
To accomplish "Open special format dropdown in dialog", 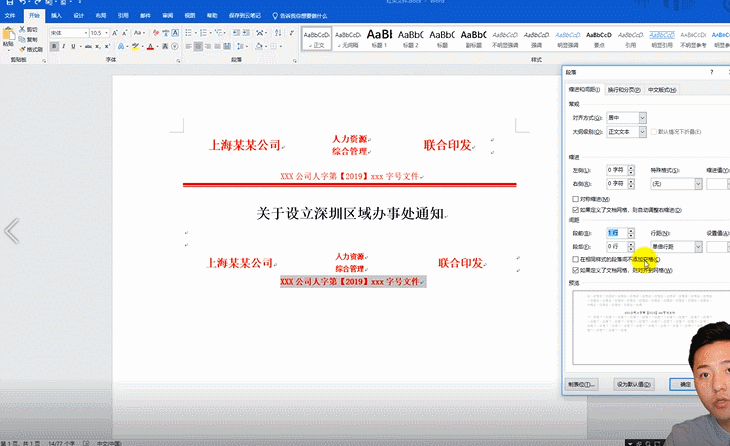I will tap(698, 184).
